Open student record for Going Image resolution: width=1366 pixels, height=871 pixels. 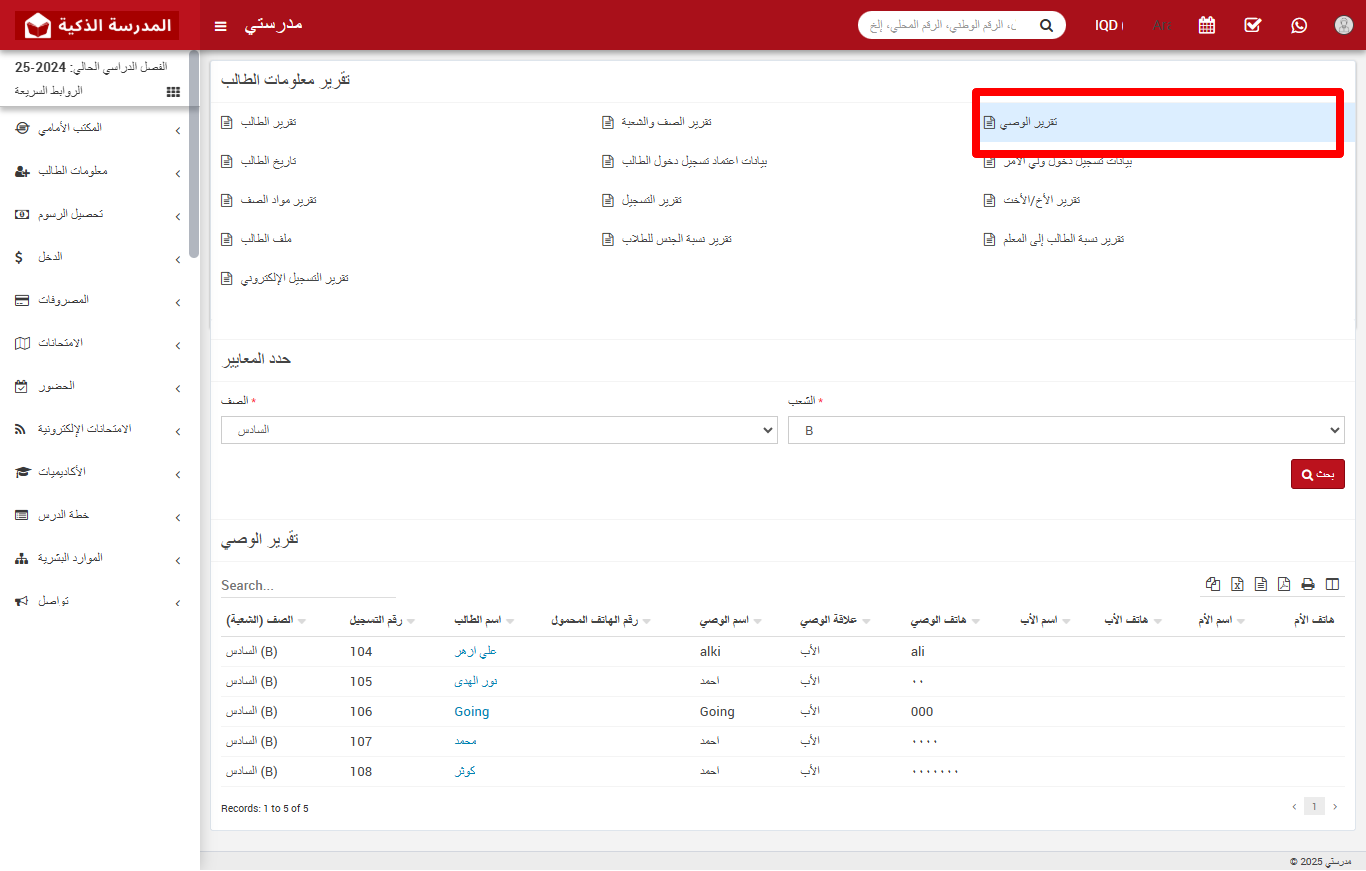point(471,711)
